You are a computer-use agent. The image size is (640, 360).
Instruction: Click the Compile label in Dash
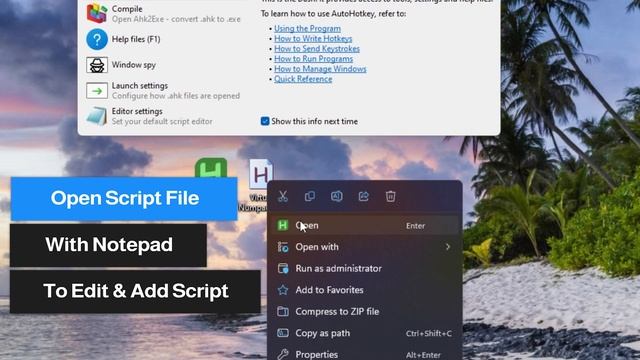click(x=127, y=9)
